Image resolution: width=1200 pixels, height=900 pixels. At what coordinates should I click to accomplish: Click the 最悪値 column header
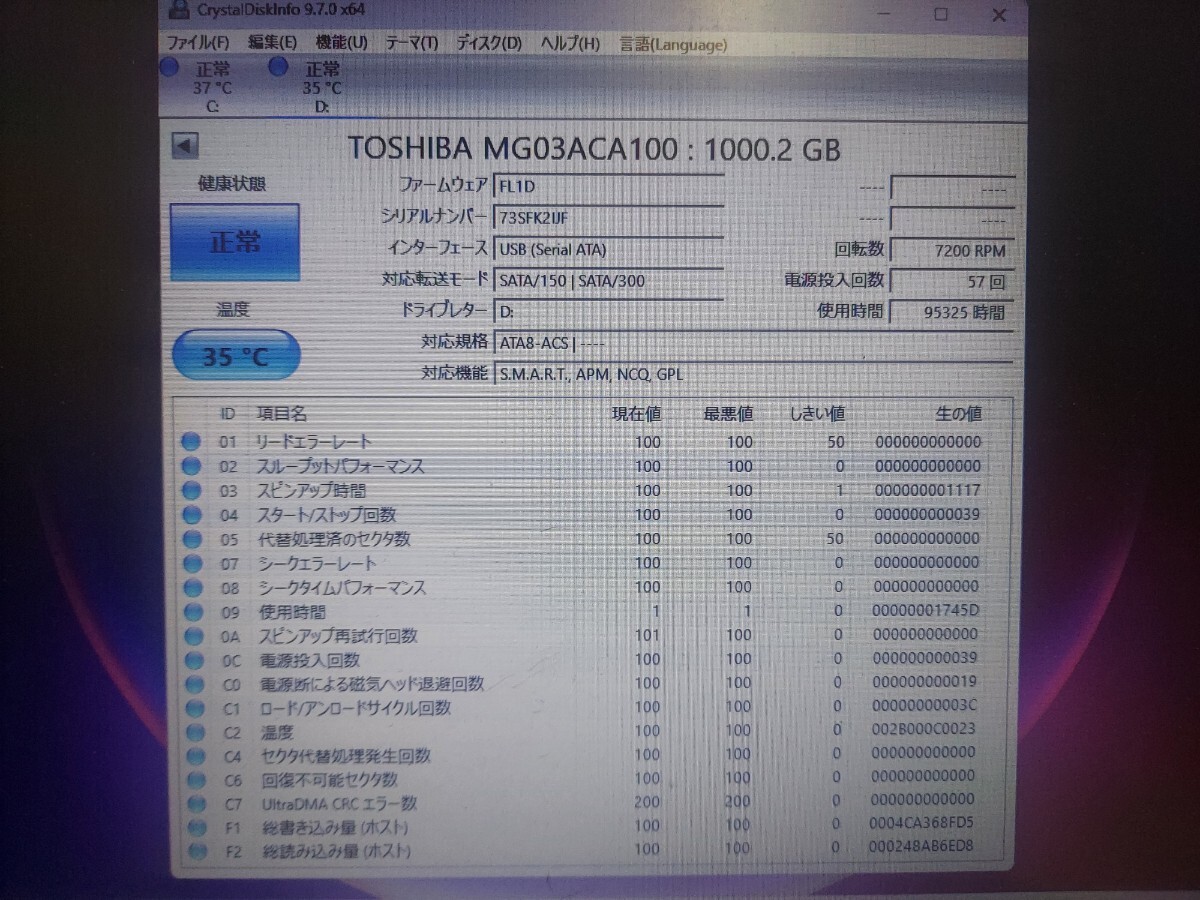pyautogui.click(x=728, y=414)
